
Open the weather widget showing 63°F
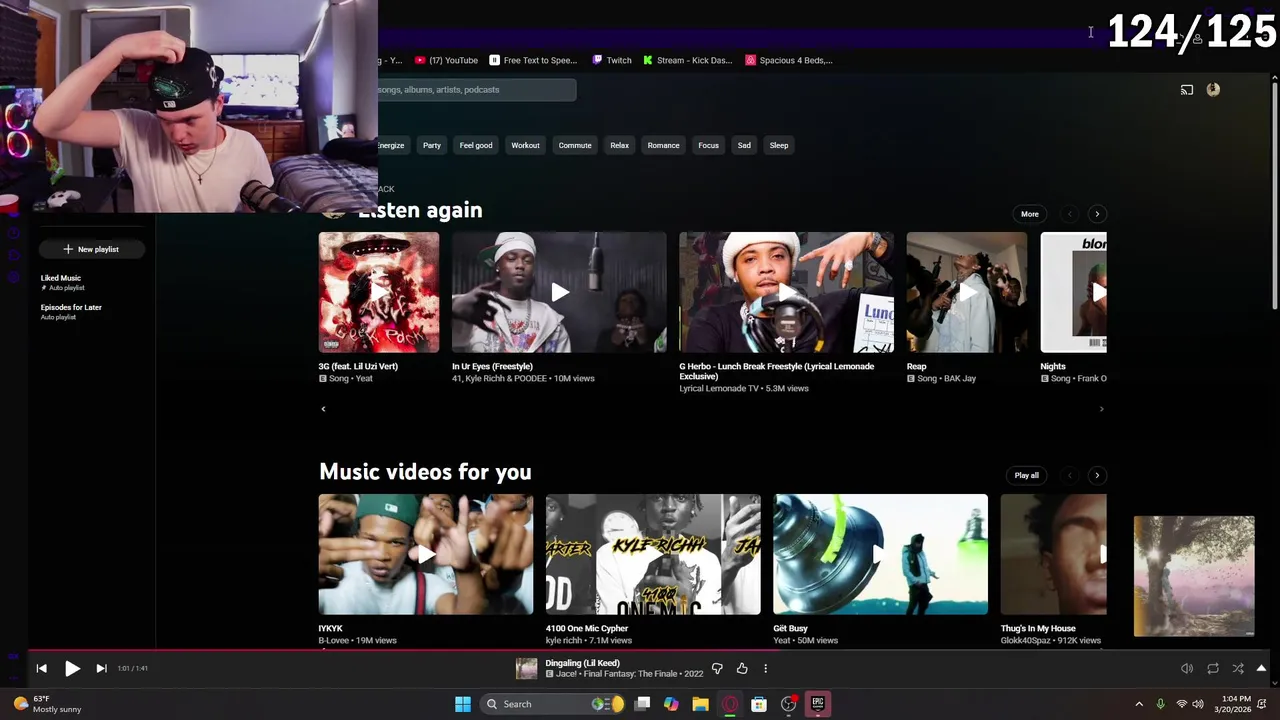(46, 704)
